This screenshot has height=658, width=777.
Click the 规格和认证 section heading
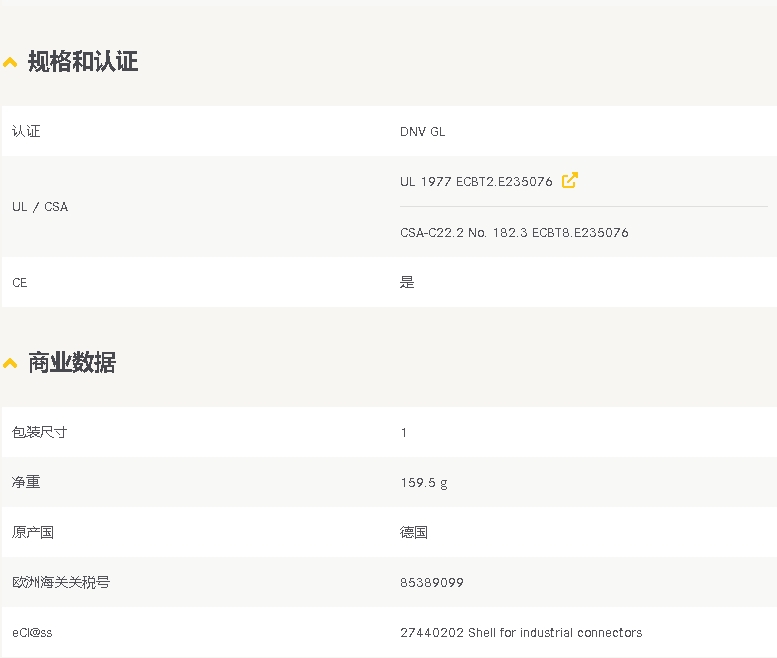pos(83,61)
